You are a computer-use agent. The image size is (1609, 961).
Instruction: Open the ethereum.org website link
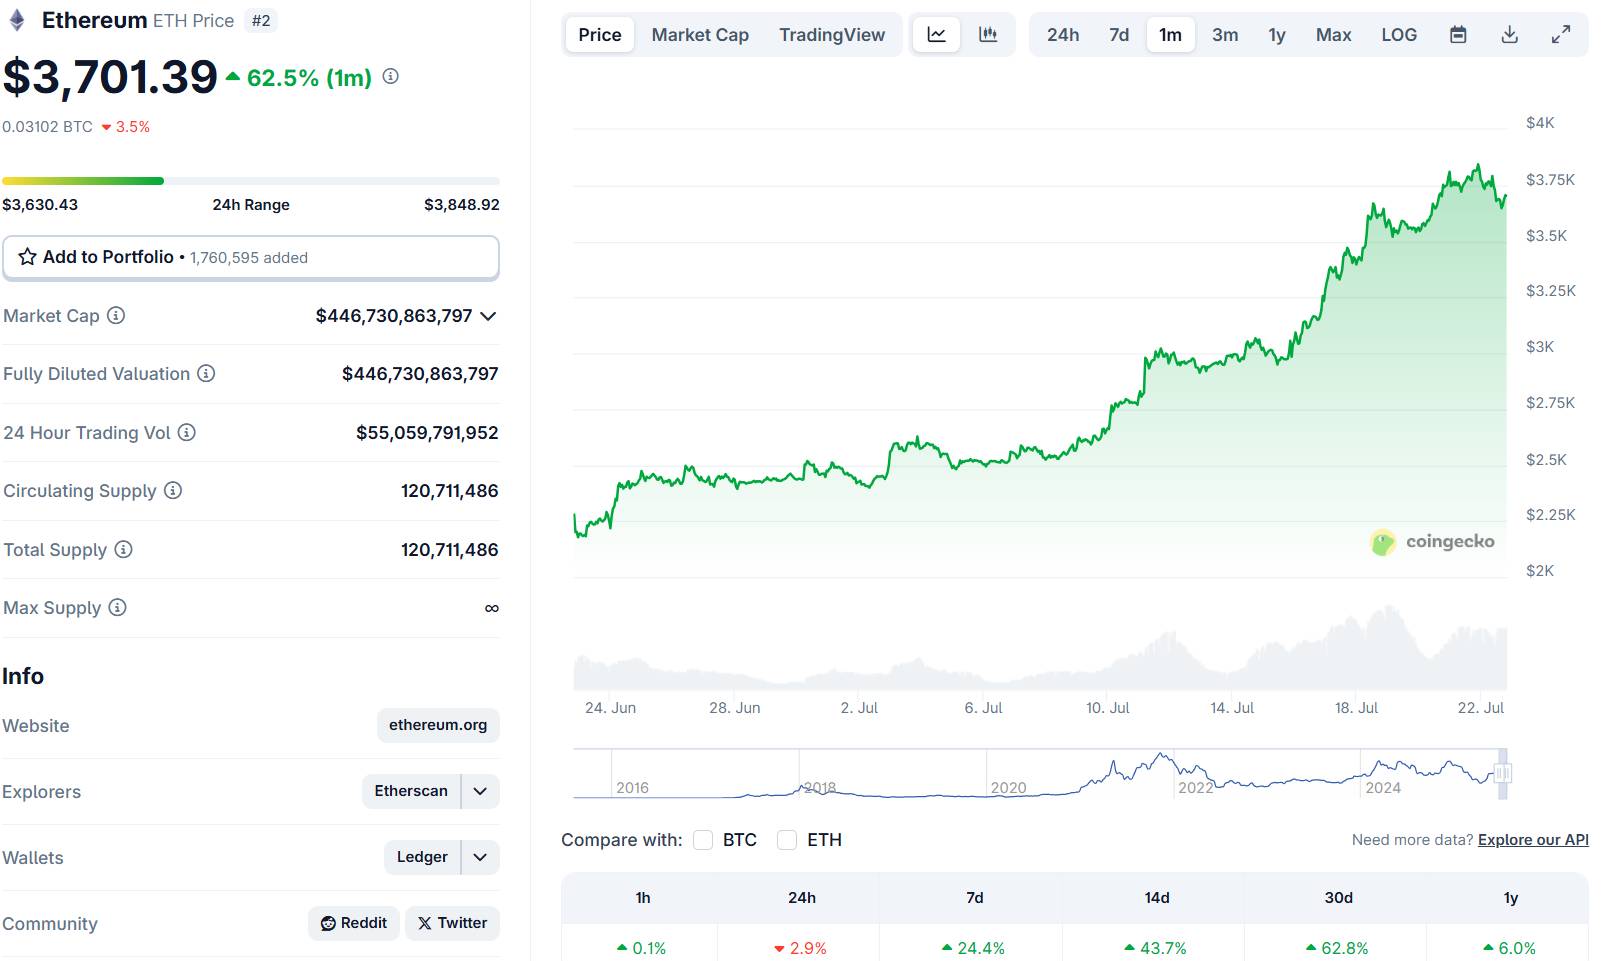pos(438,725)
